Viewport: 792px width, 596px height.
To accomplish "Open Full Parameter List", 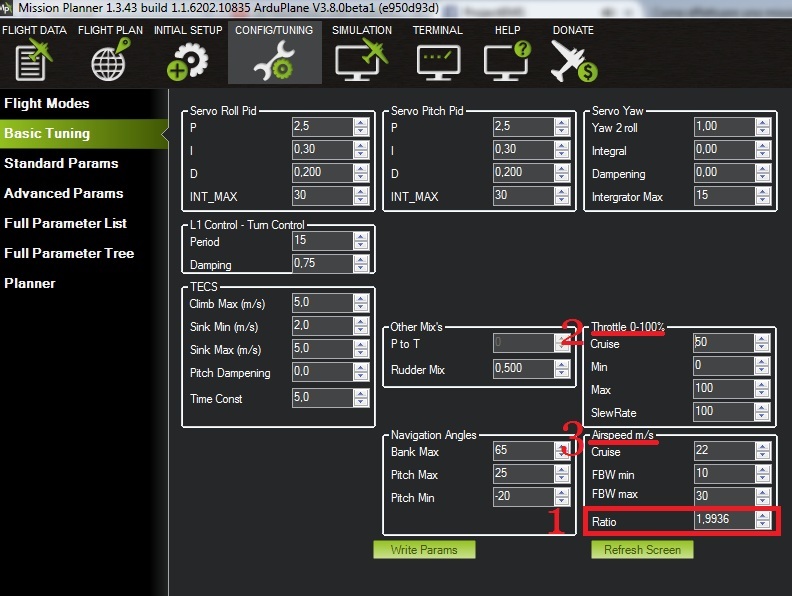I will (x=65, y=223).
